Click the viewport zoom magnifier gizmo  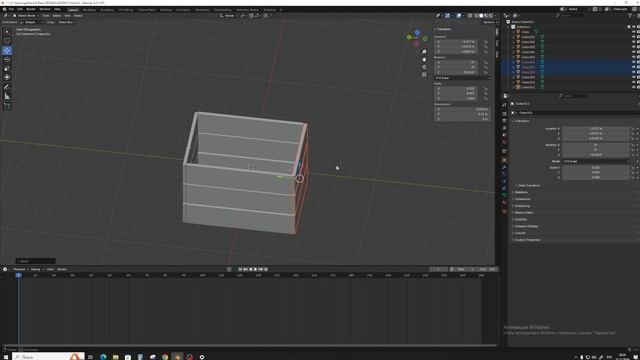(x=424, y=52)
